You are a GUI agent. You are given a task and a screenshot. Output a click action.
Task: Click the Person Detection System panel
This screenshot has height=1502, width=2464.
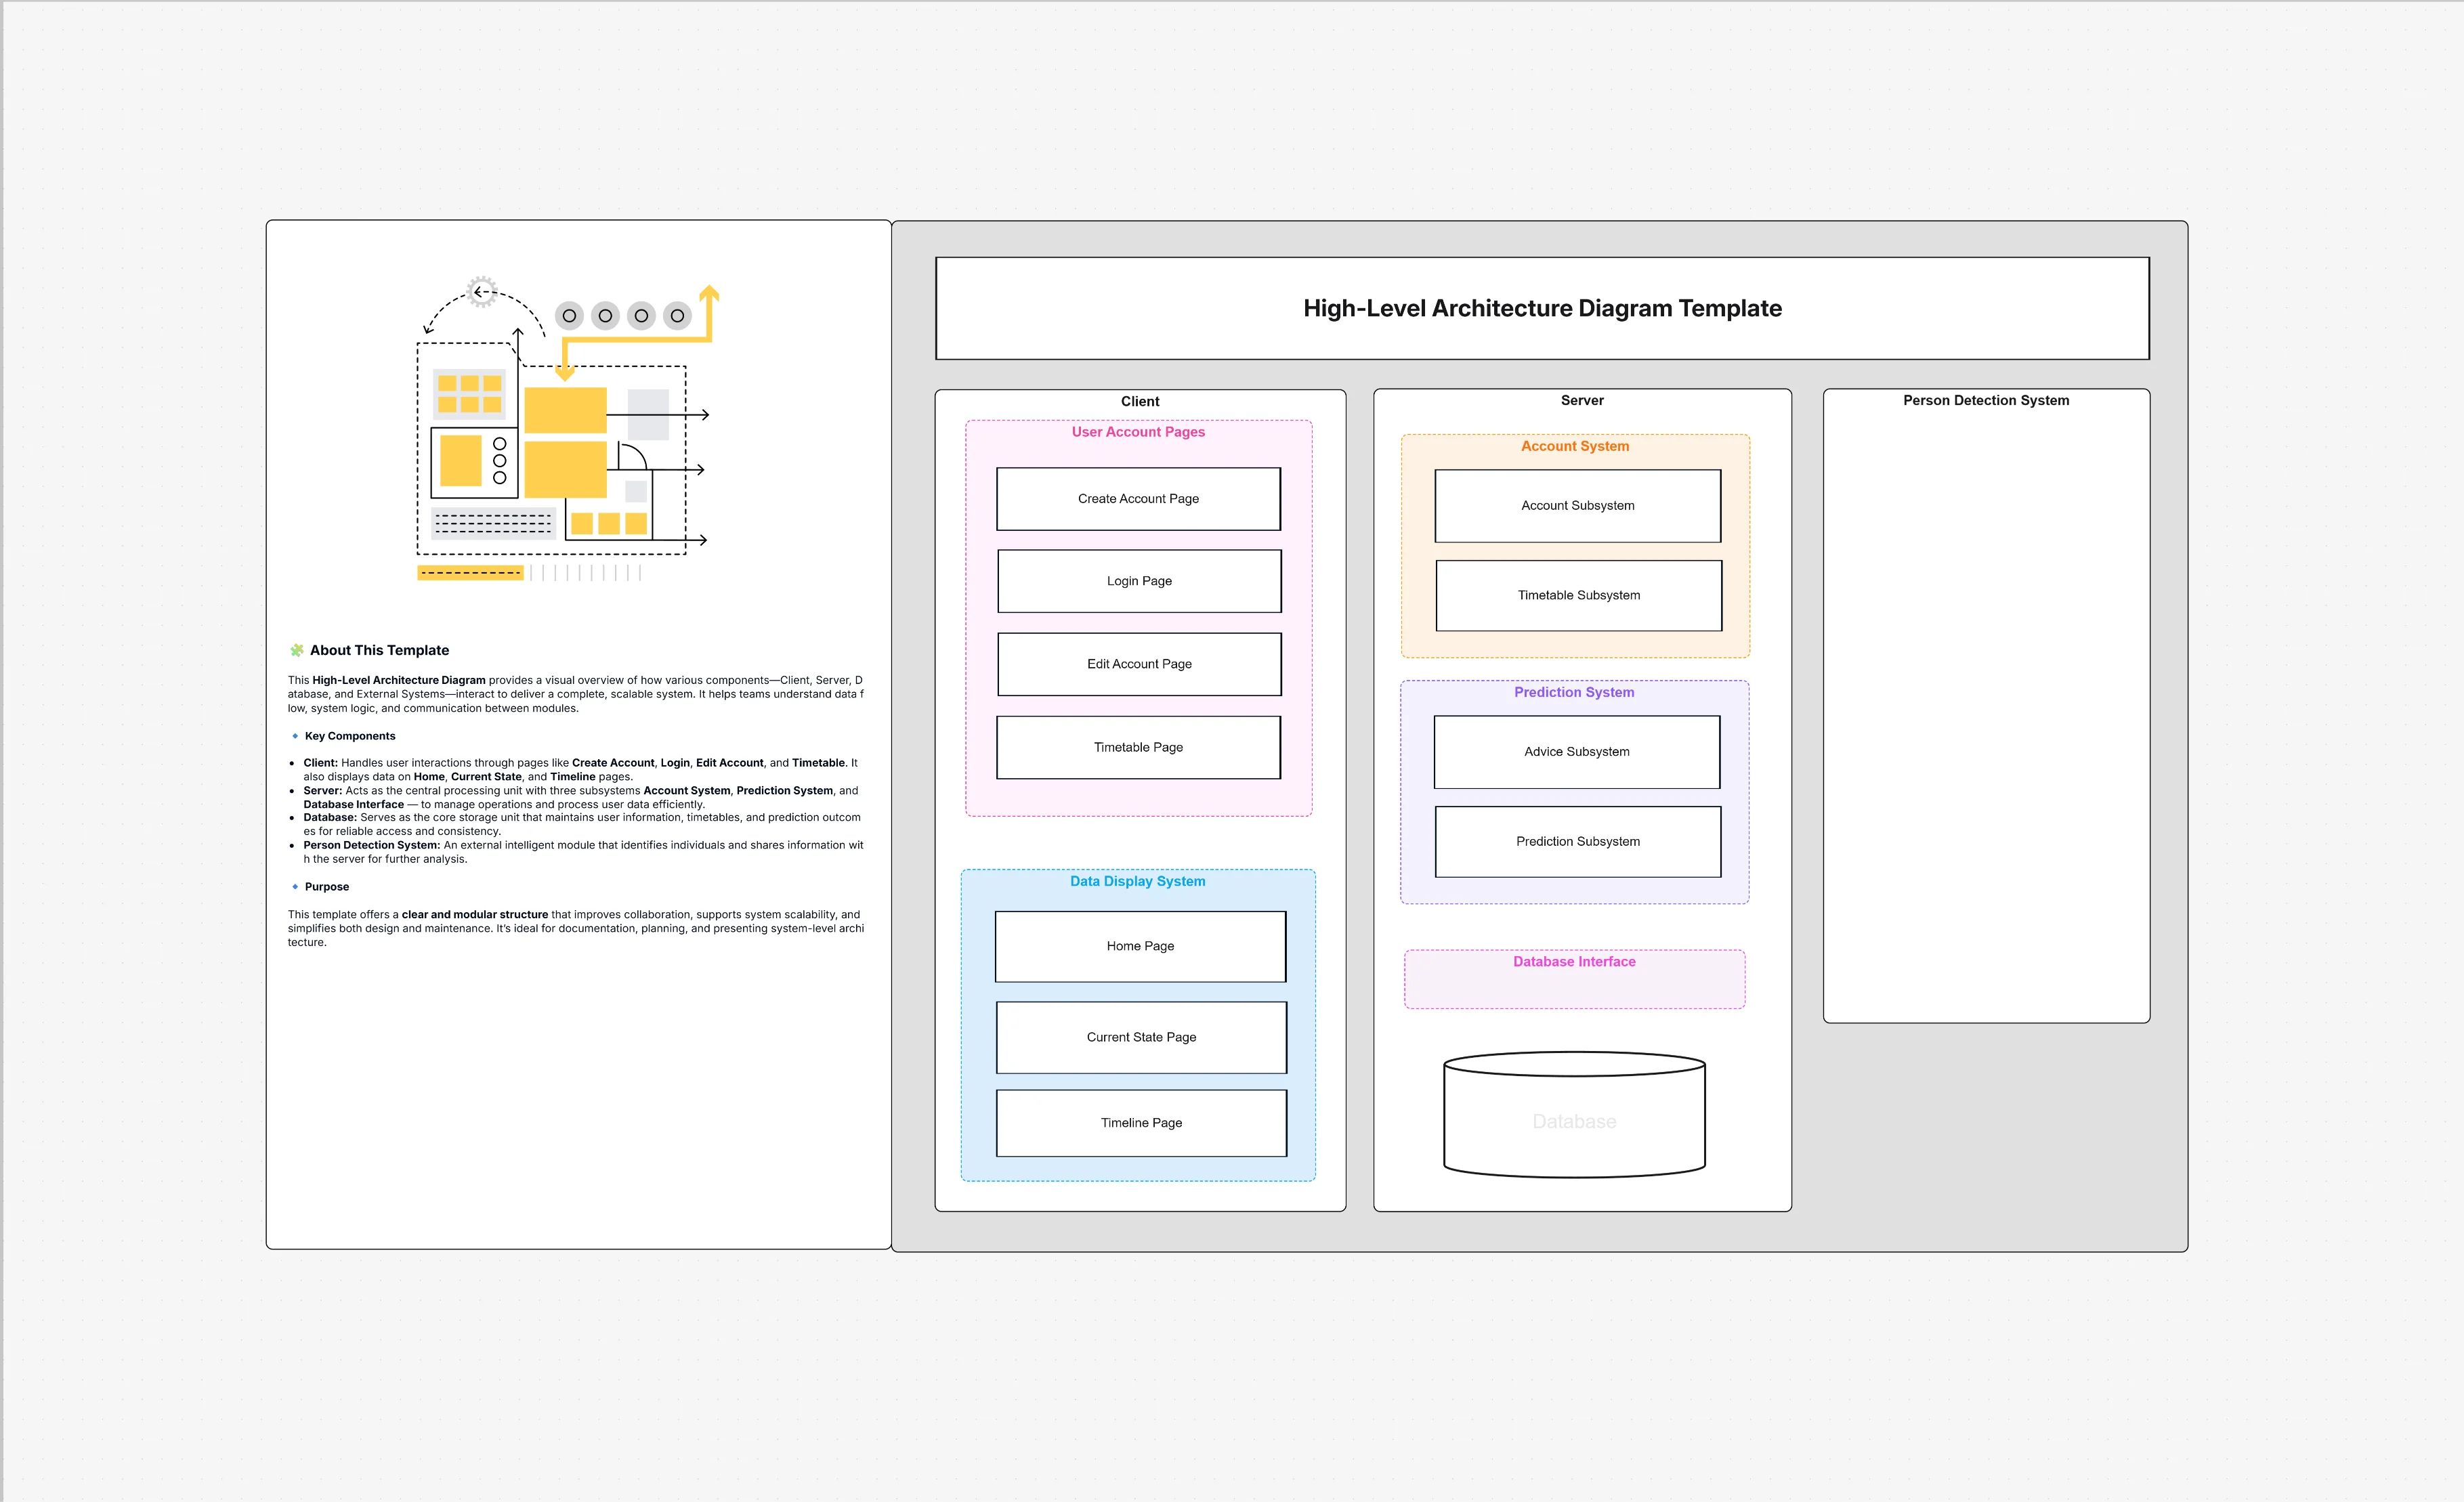click(x=1986, y=700)
